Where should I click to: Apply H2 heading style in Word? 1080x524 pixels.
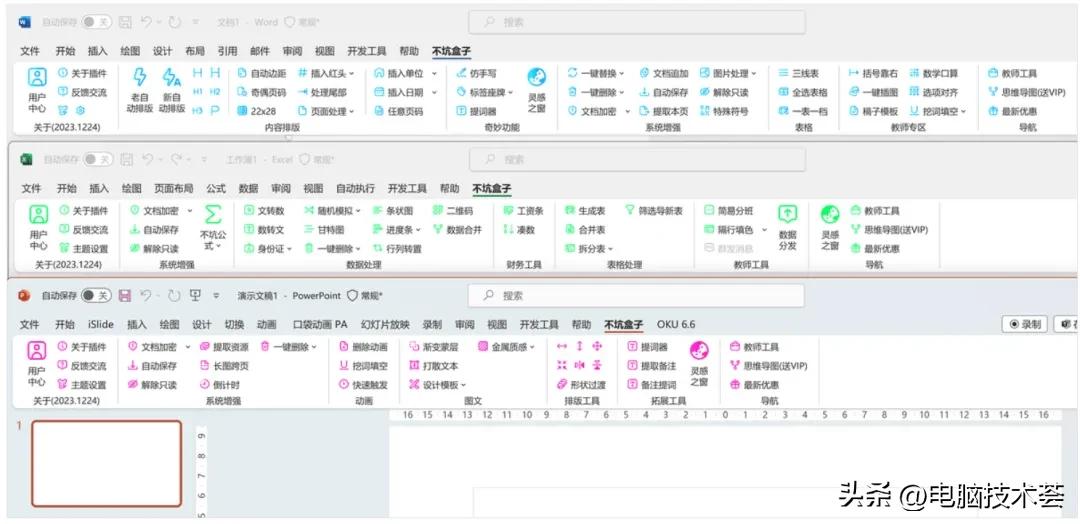click(x=215, y=92)
